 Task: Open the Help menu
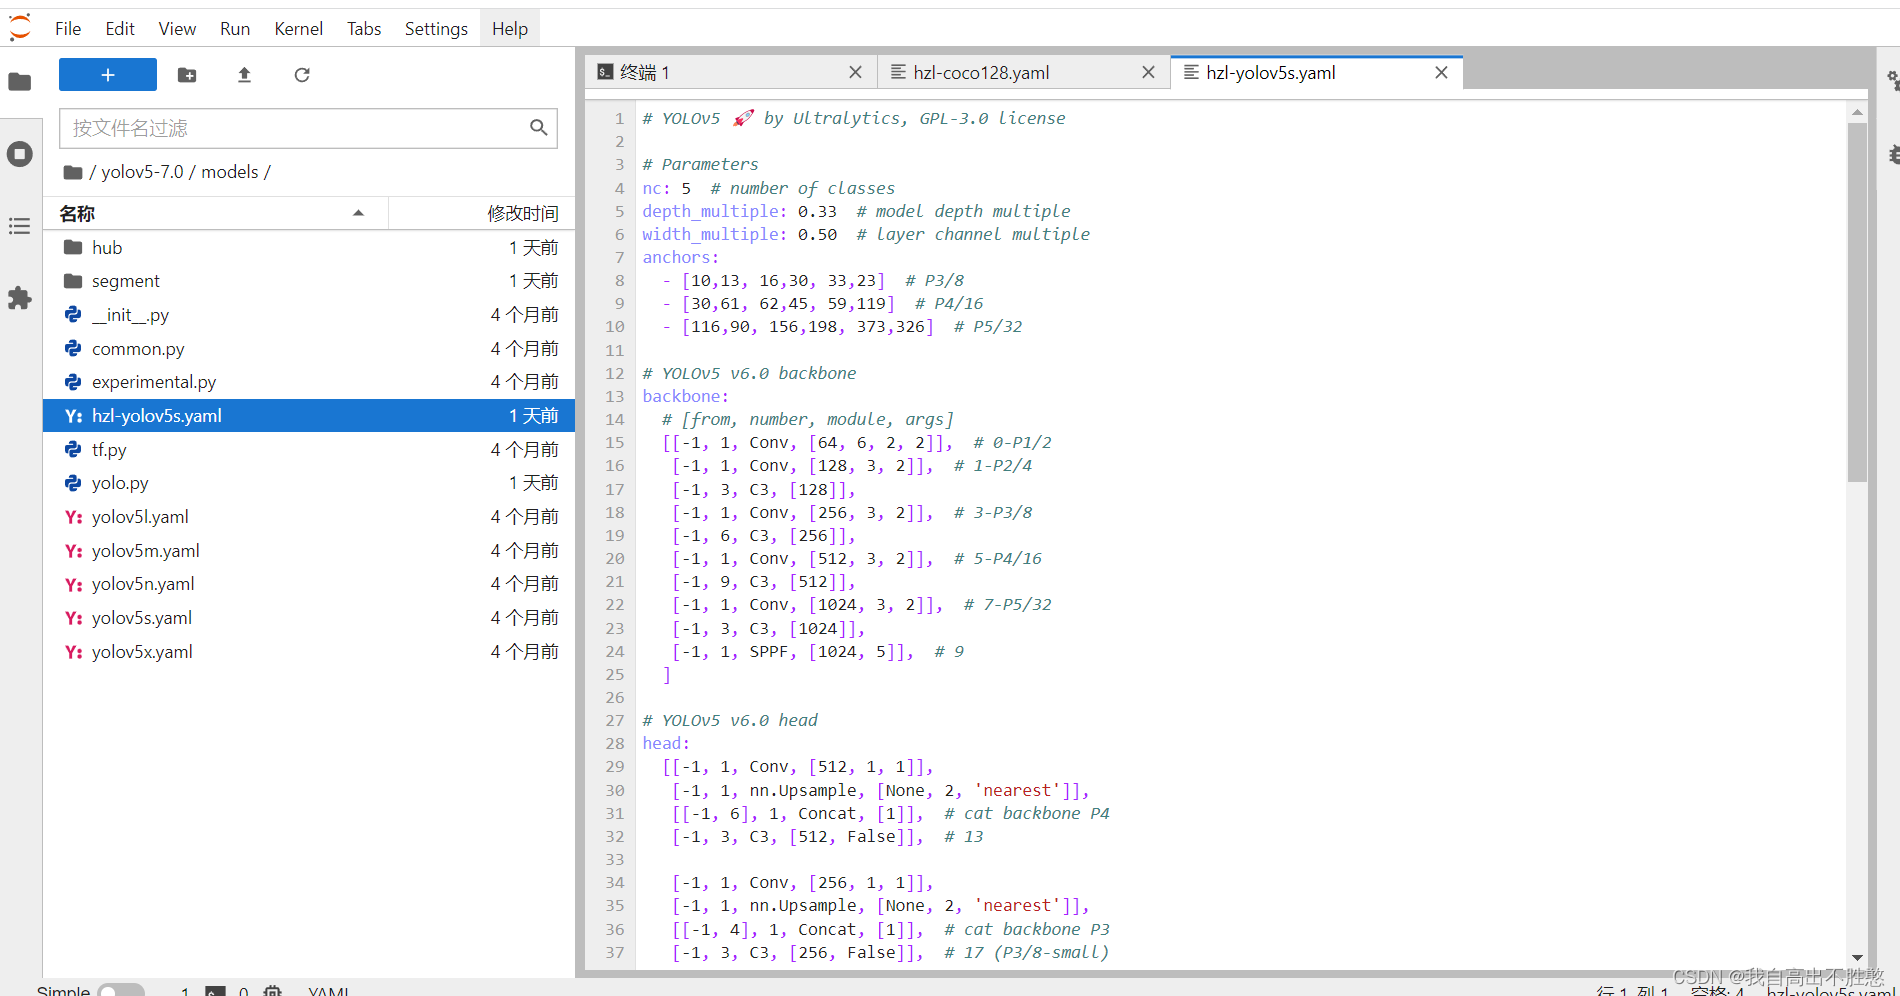[x=510, y=29]
